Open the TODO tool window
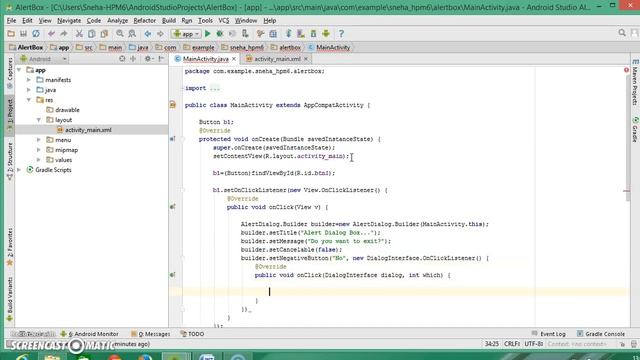The width and height of the screenshot is (640, 360). [192, 334]
